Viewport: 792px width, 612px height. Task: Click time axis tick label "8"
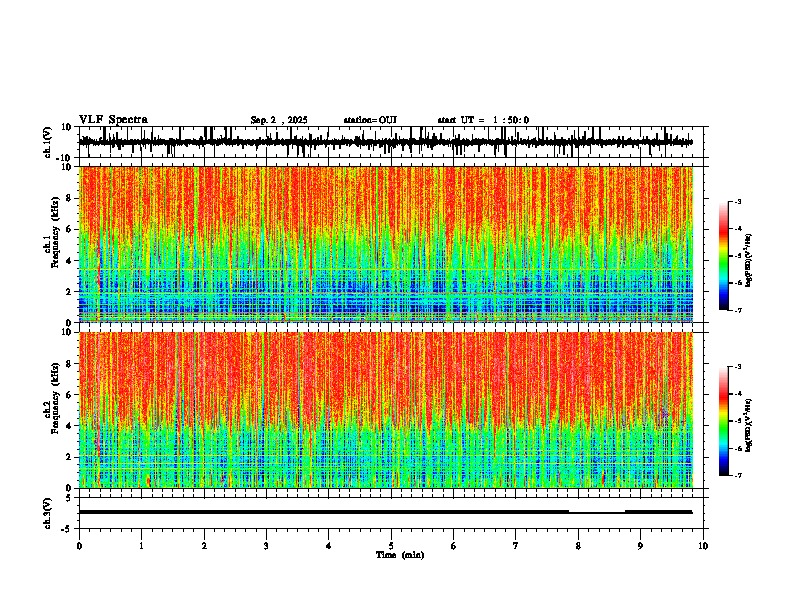[578, 546]
